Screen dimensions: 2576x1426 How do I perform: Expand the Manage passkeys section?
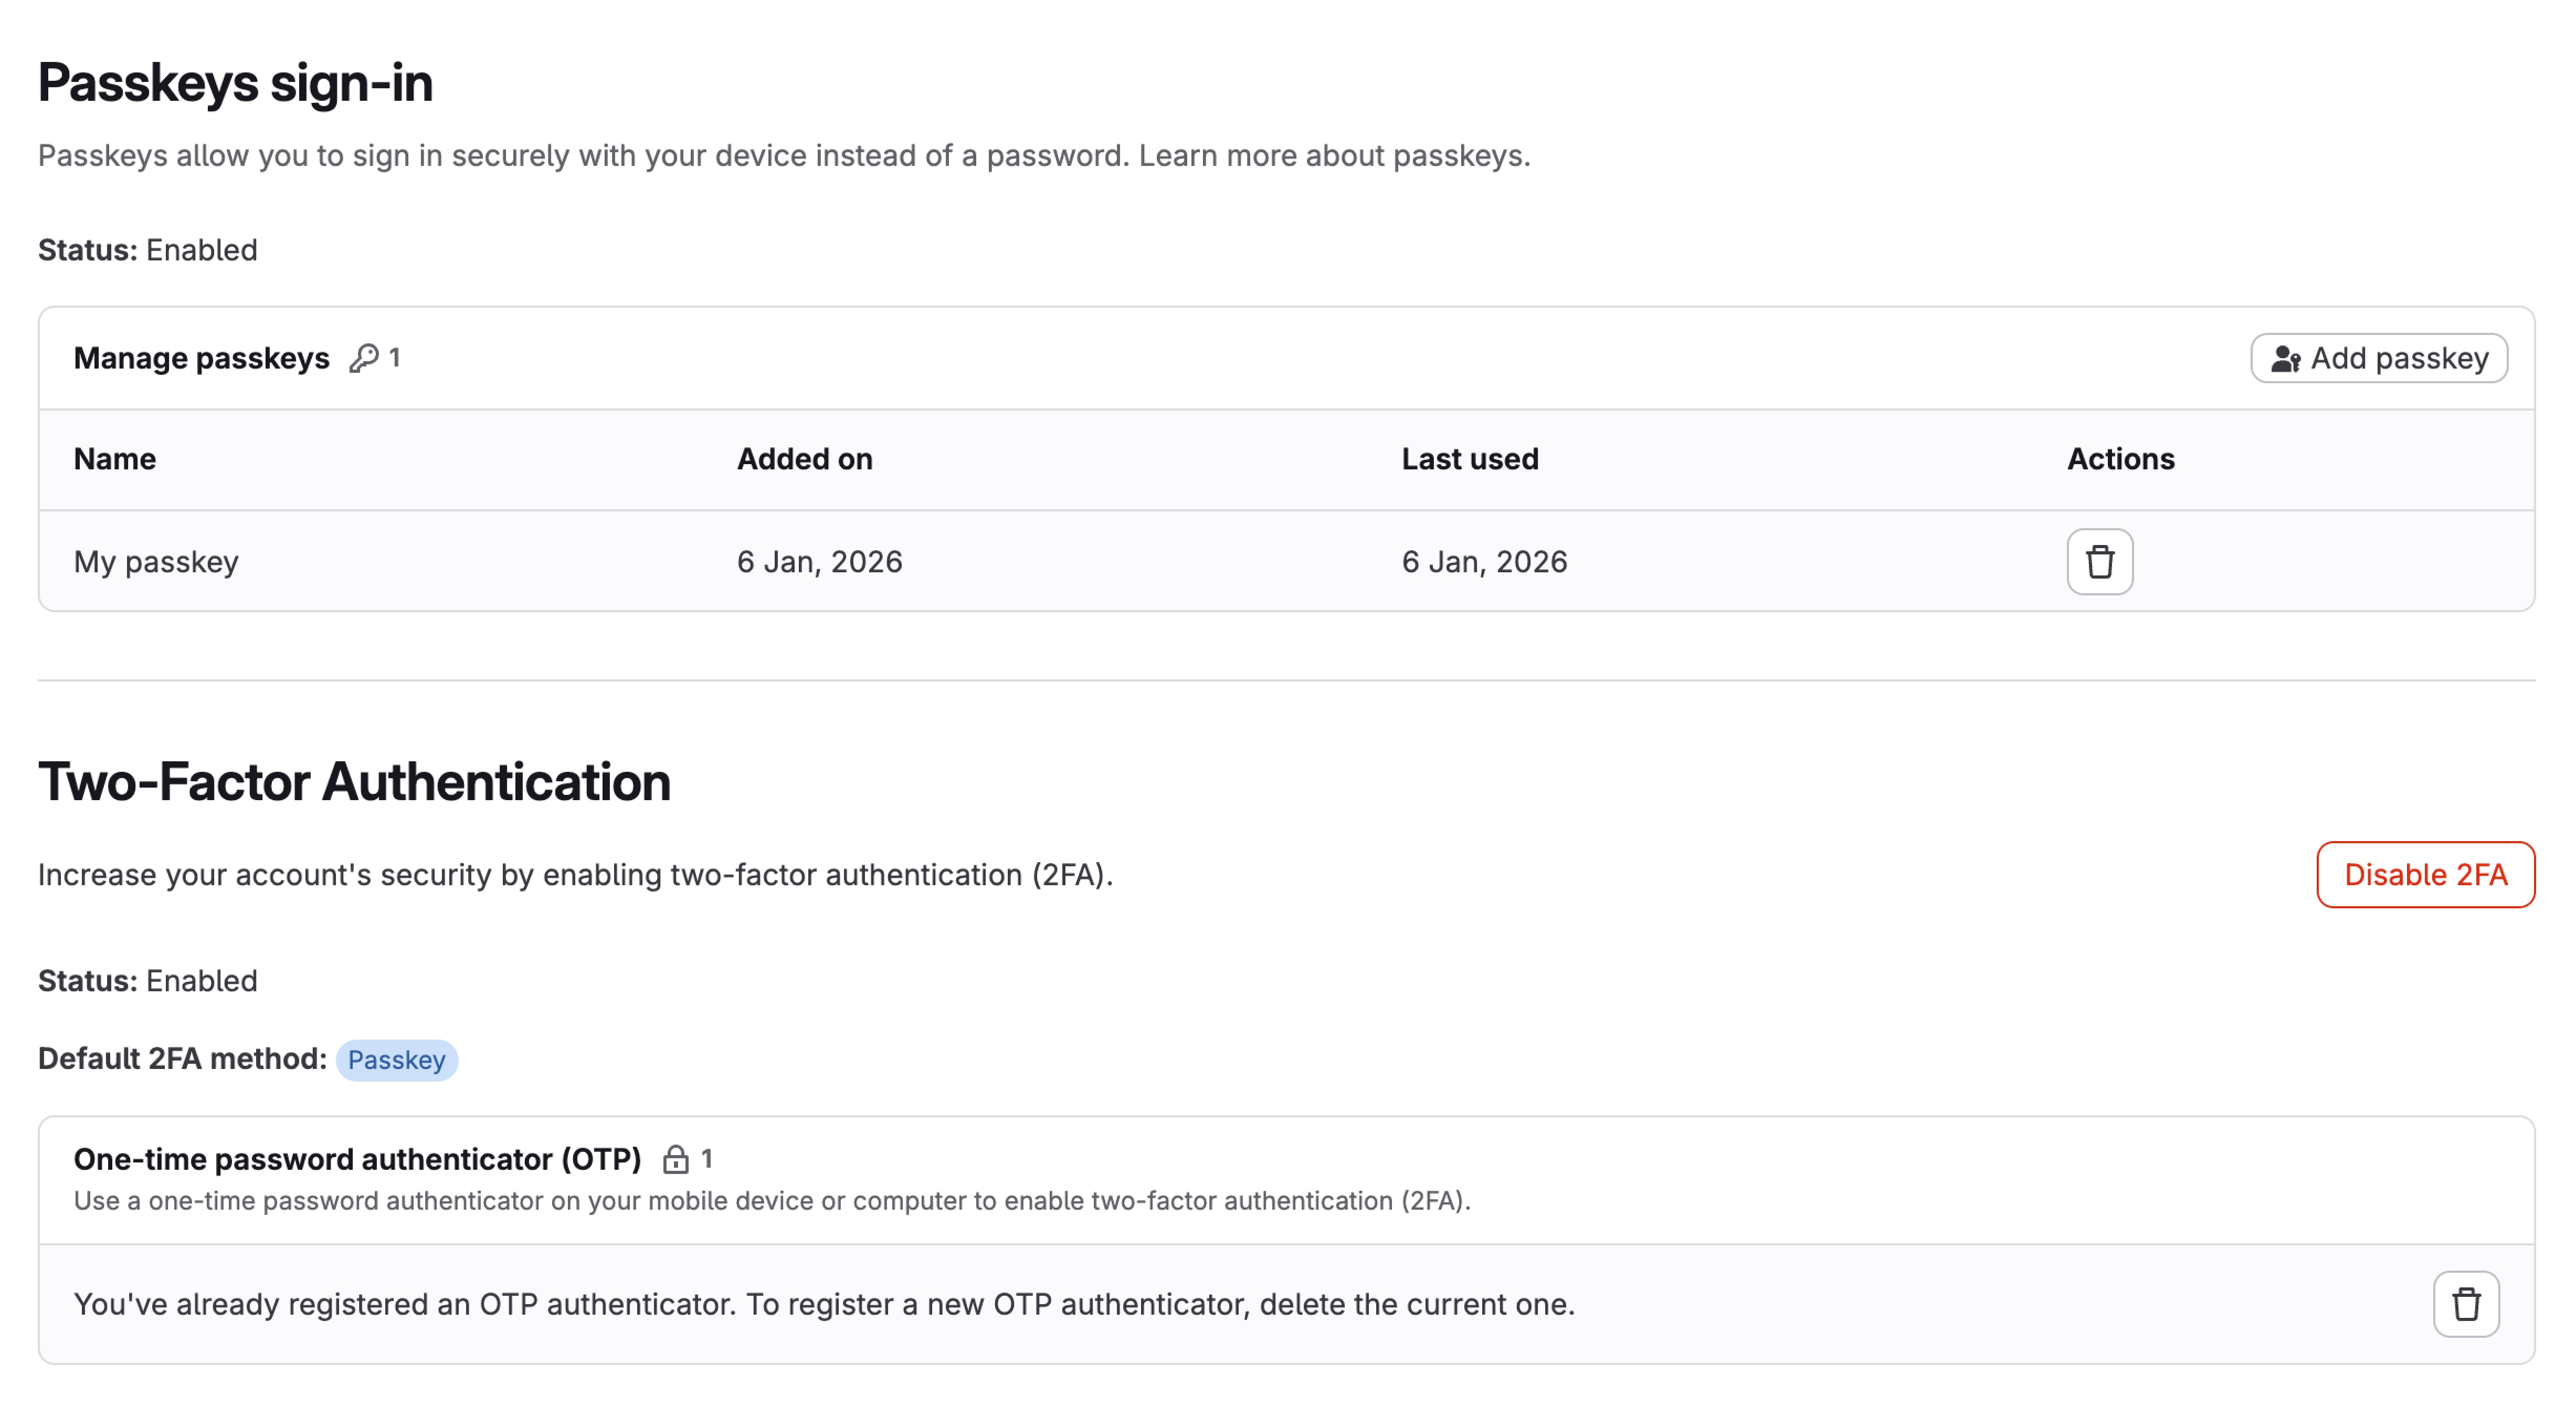pyautogui.click(x=201, y=357)
